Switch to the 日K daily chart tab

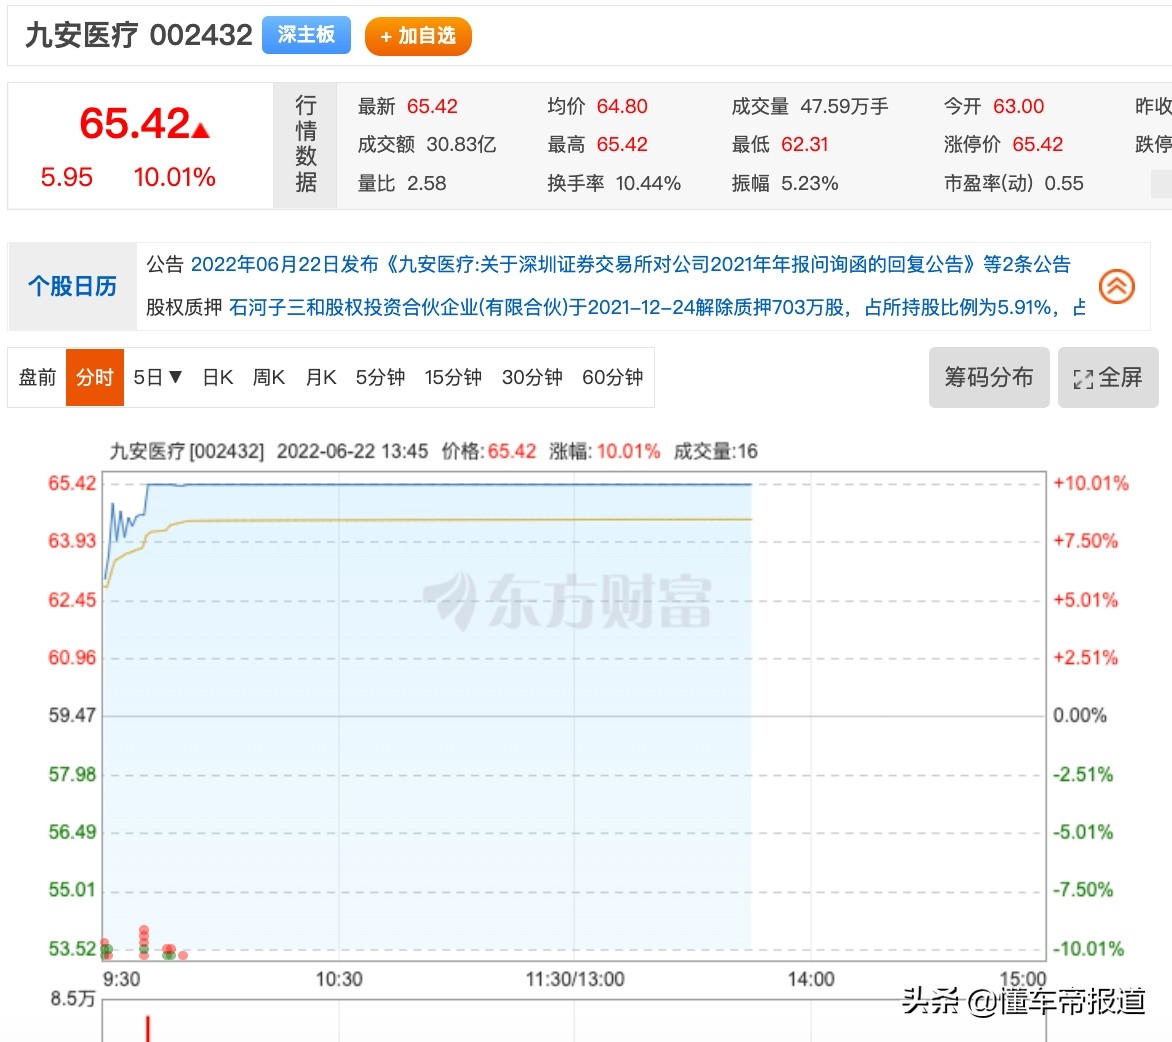click(x=218, y=377)
